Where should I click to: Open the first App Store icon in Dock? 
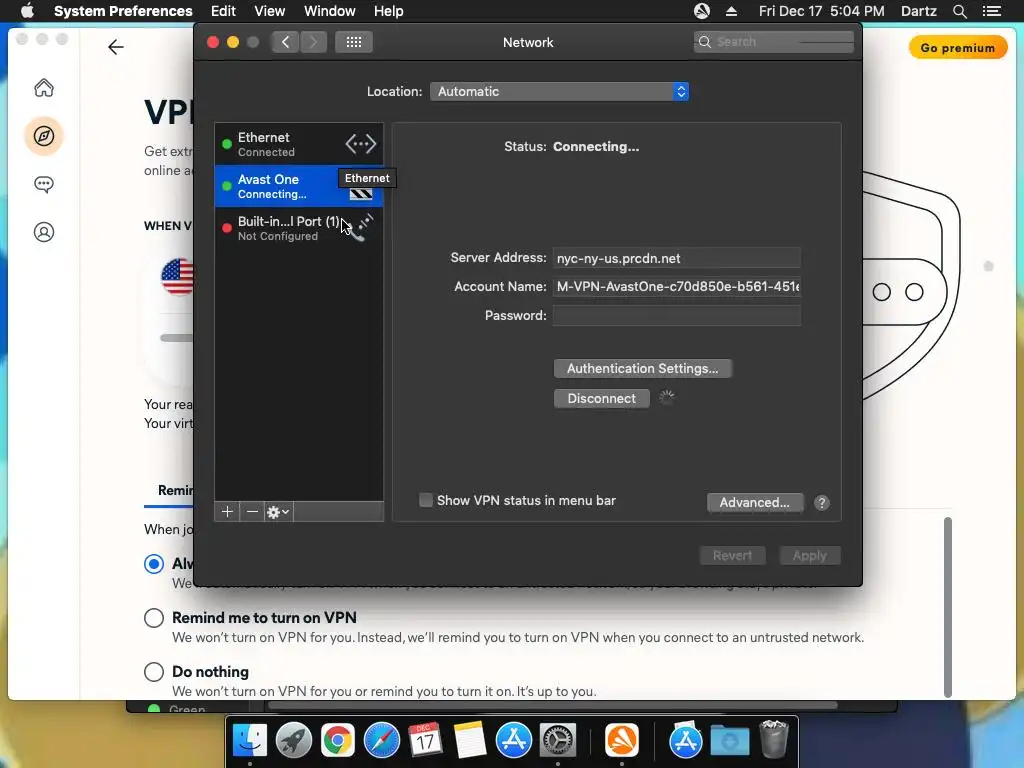click(513, 741)
